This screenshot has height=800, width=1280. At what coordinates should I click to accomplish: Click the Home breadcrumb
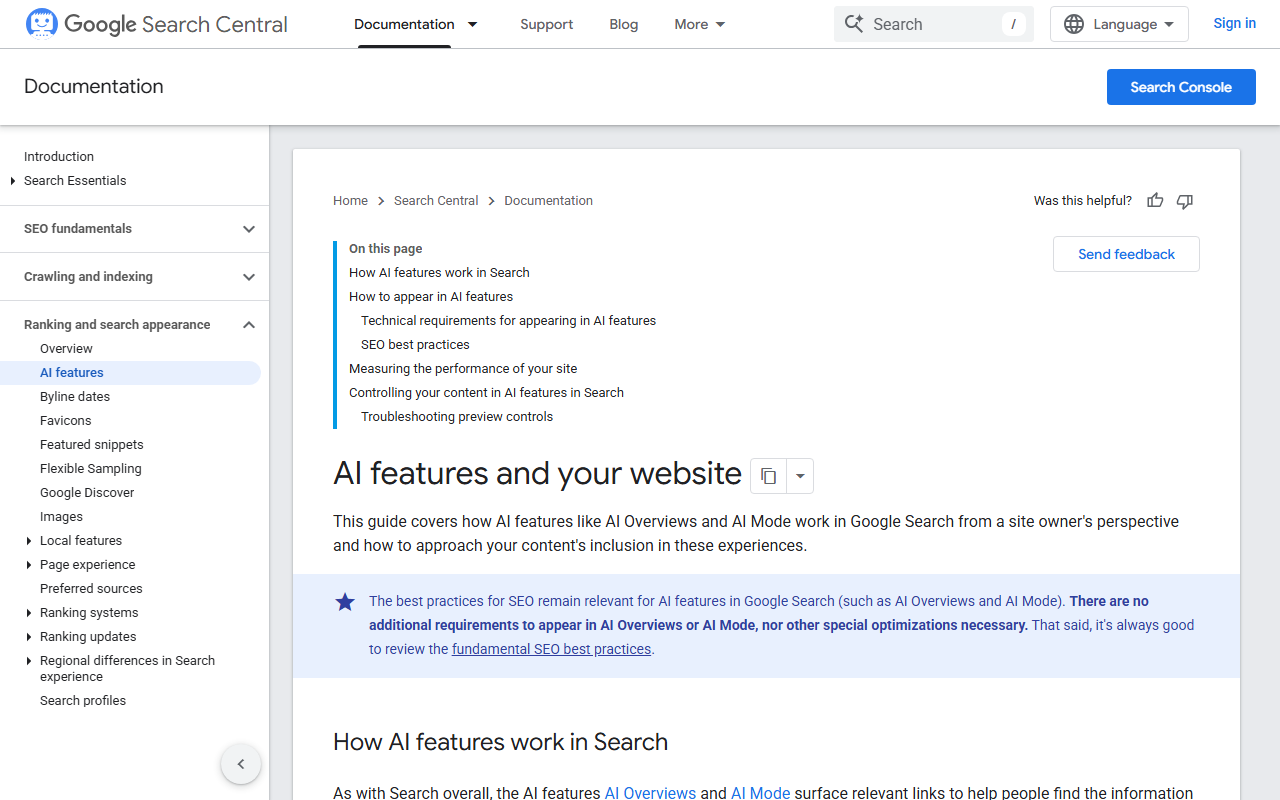350,201
